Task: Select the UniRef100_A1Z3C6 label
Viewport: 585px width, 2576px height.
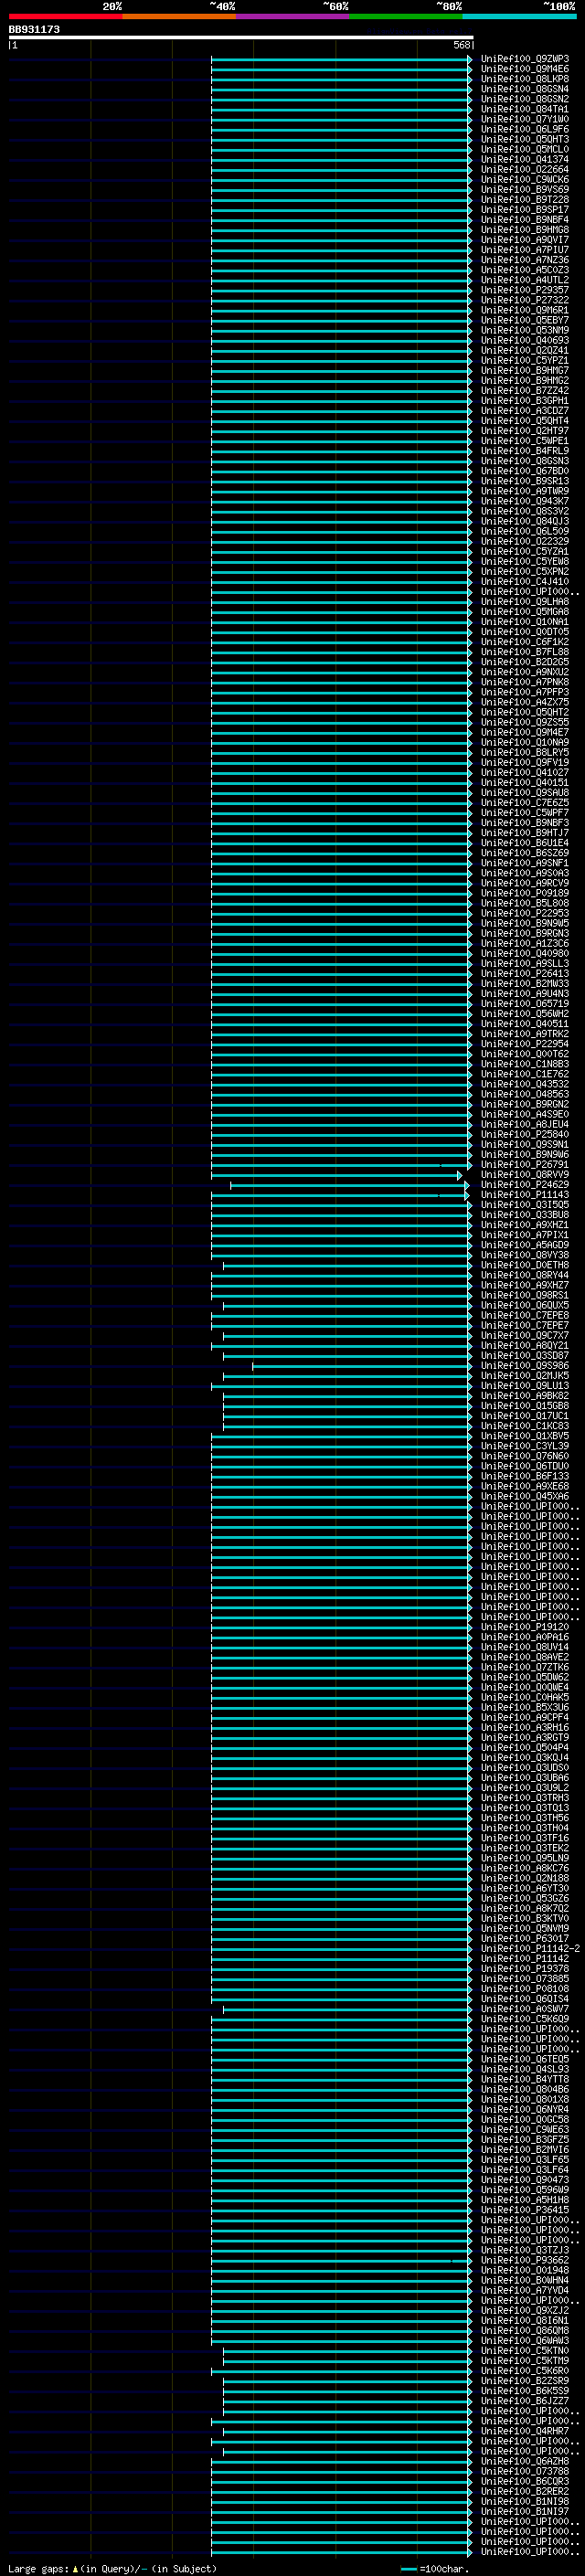Action: click(x=525, y=943)
